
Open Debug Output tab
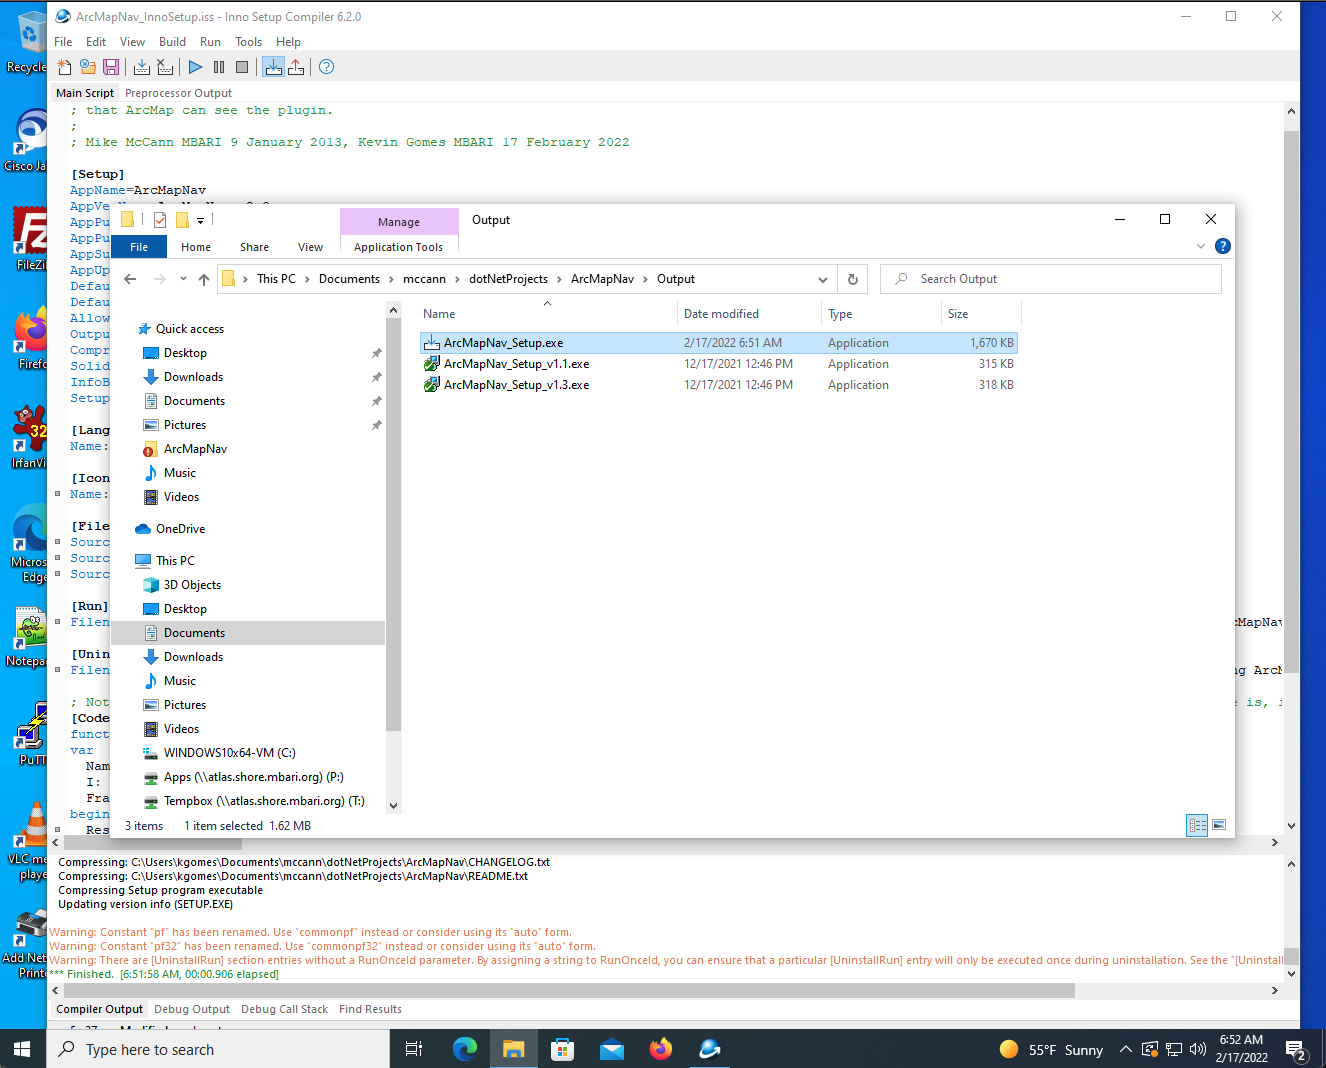192,1009
